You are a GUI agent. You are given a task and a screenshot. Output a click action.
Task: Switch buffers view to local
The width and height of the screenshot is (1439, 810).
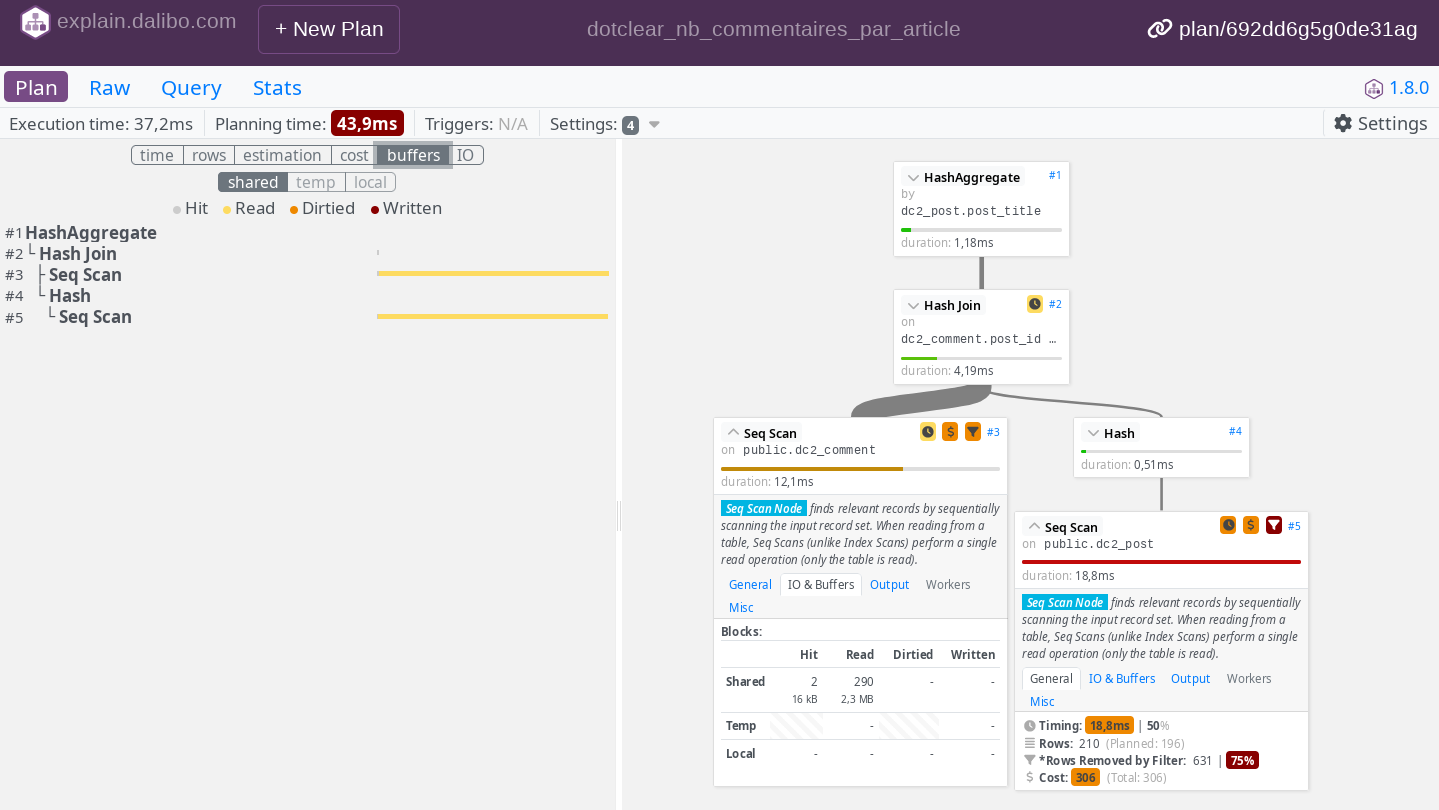(x=370, y=182)
